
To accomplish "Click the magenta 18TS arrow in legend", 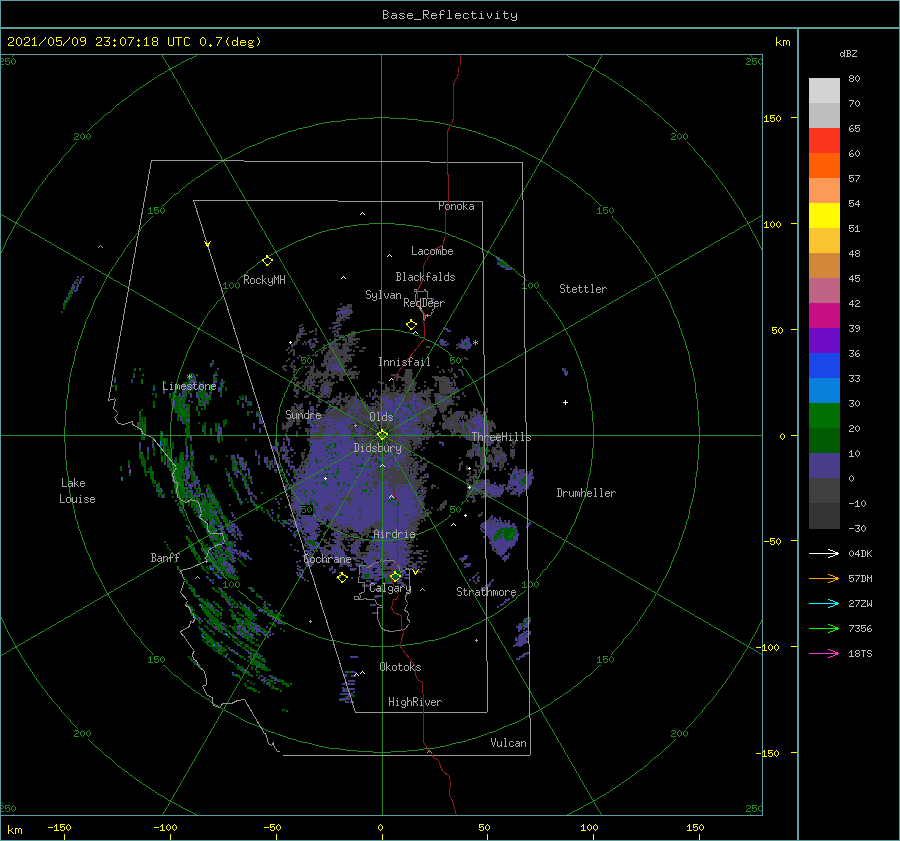I will coord(824,653).
